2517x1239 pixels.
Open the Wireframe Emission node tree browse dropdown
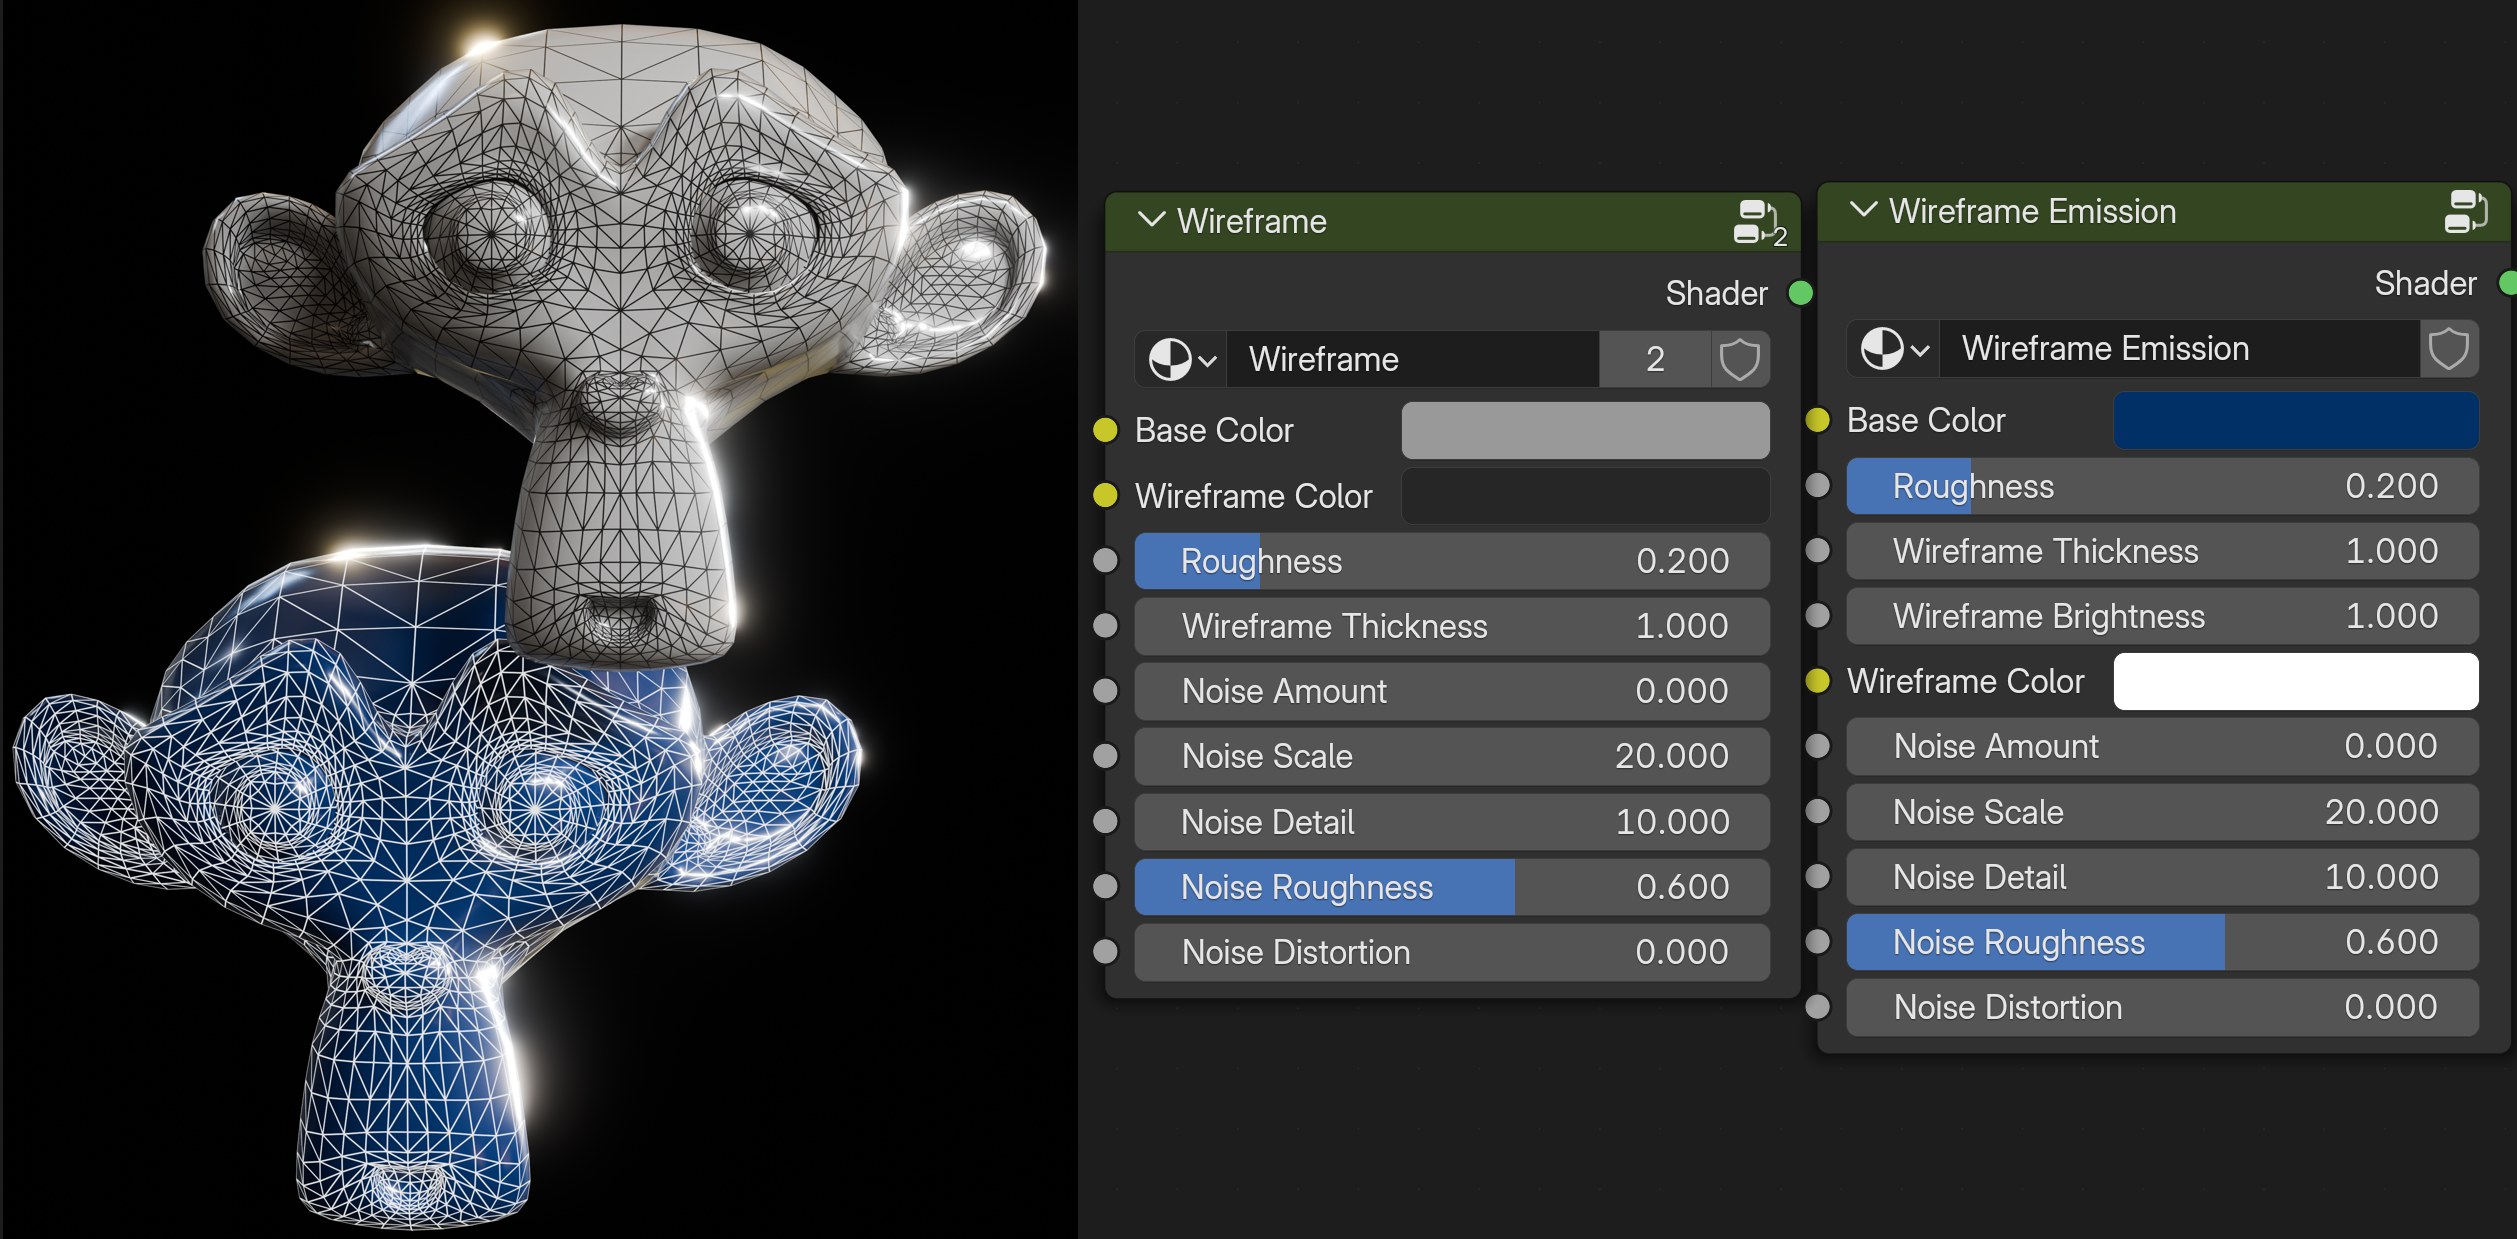pyautogui.click(x=1894, y=349)
